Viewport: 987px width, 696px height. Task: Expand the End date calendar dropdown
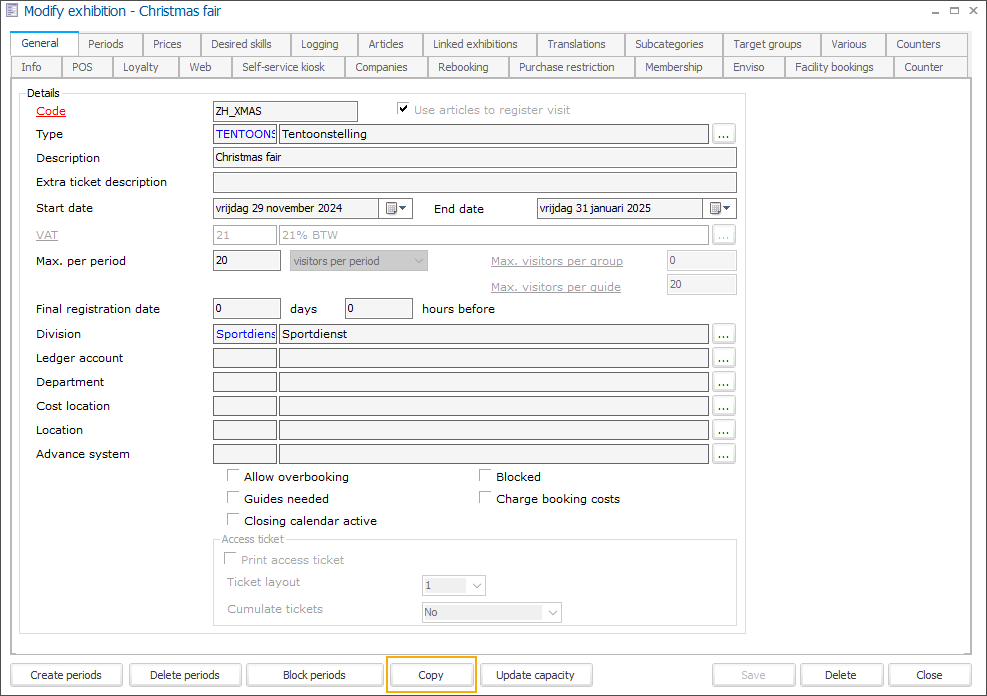720,208
